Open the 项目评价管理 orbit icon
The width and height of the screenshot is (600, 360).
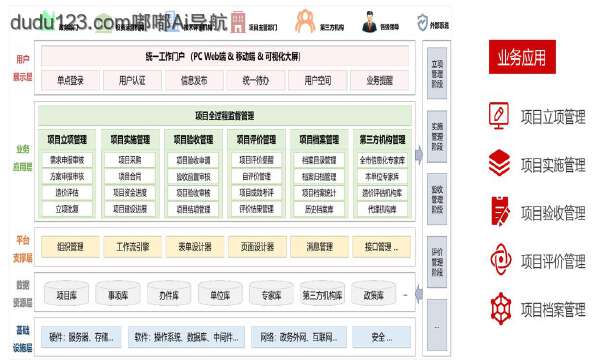(501, 260)
